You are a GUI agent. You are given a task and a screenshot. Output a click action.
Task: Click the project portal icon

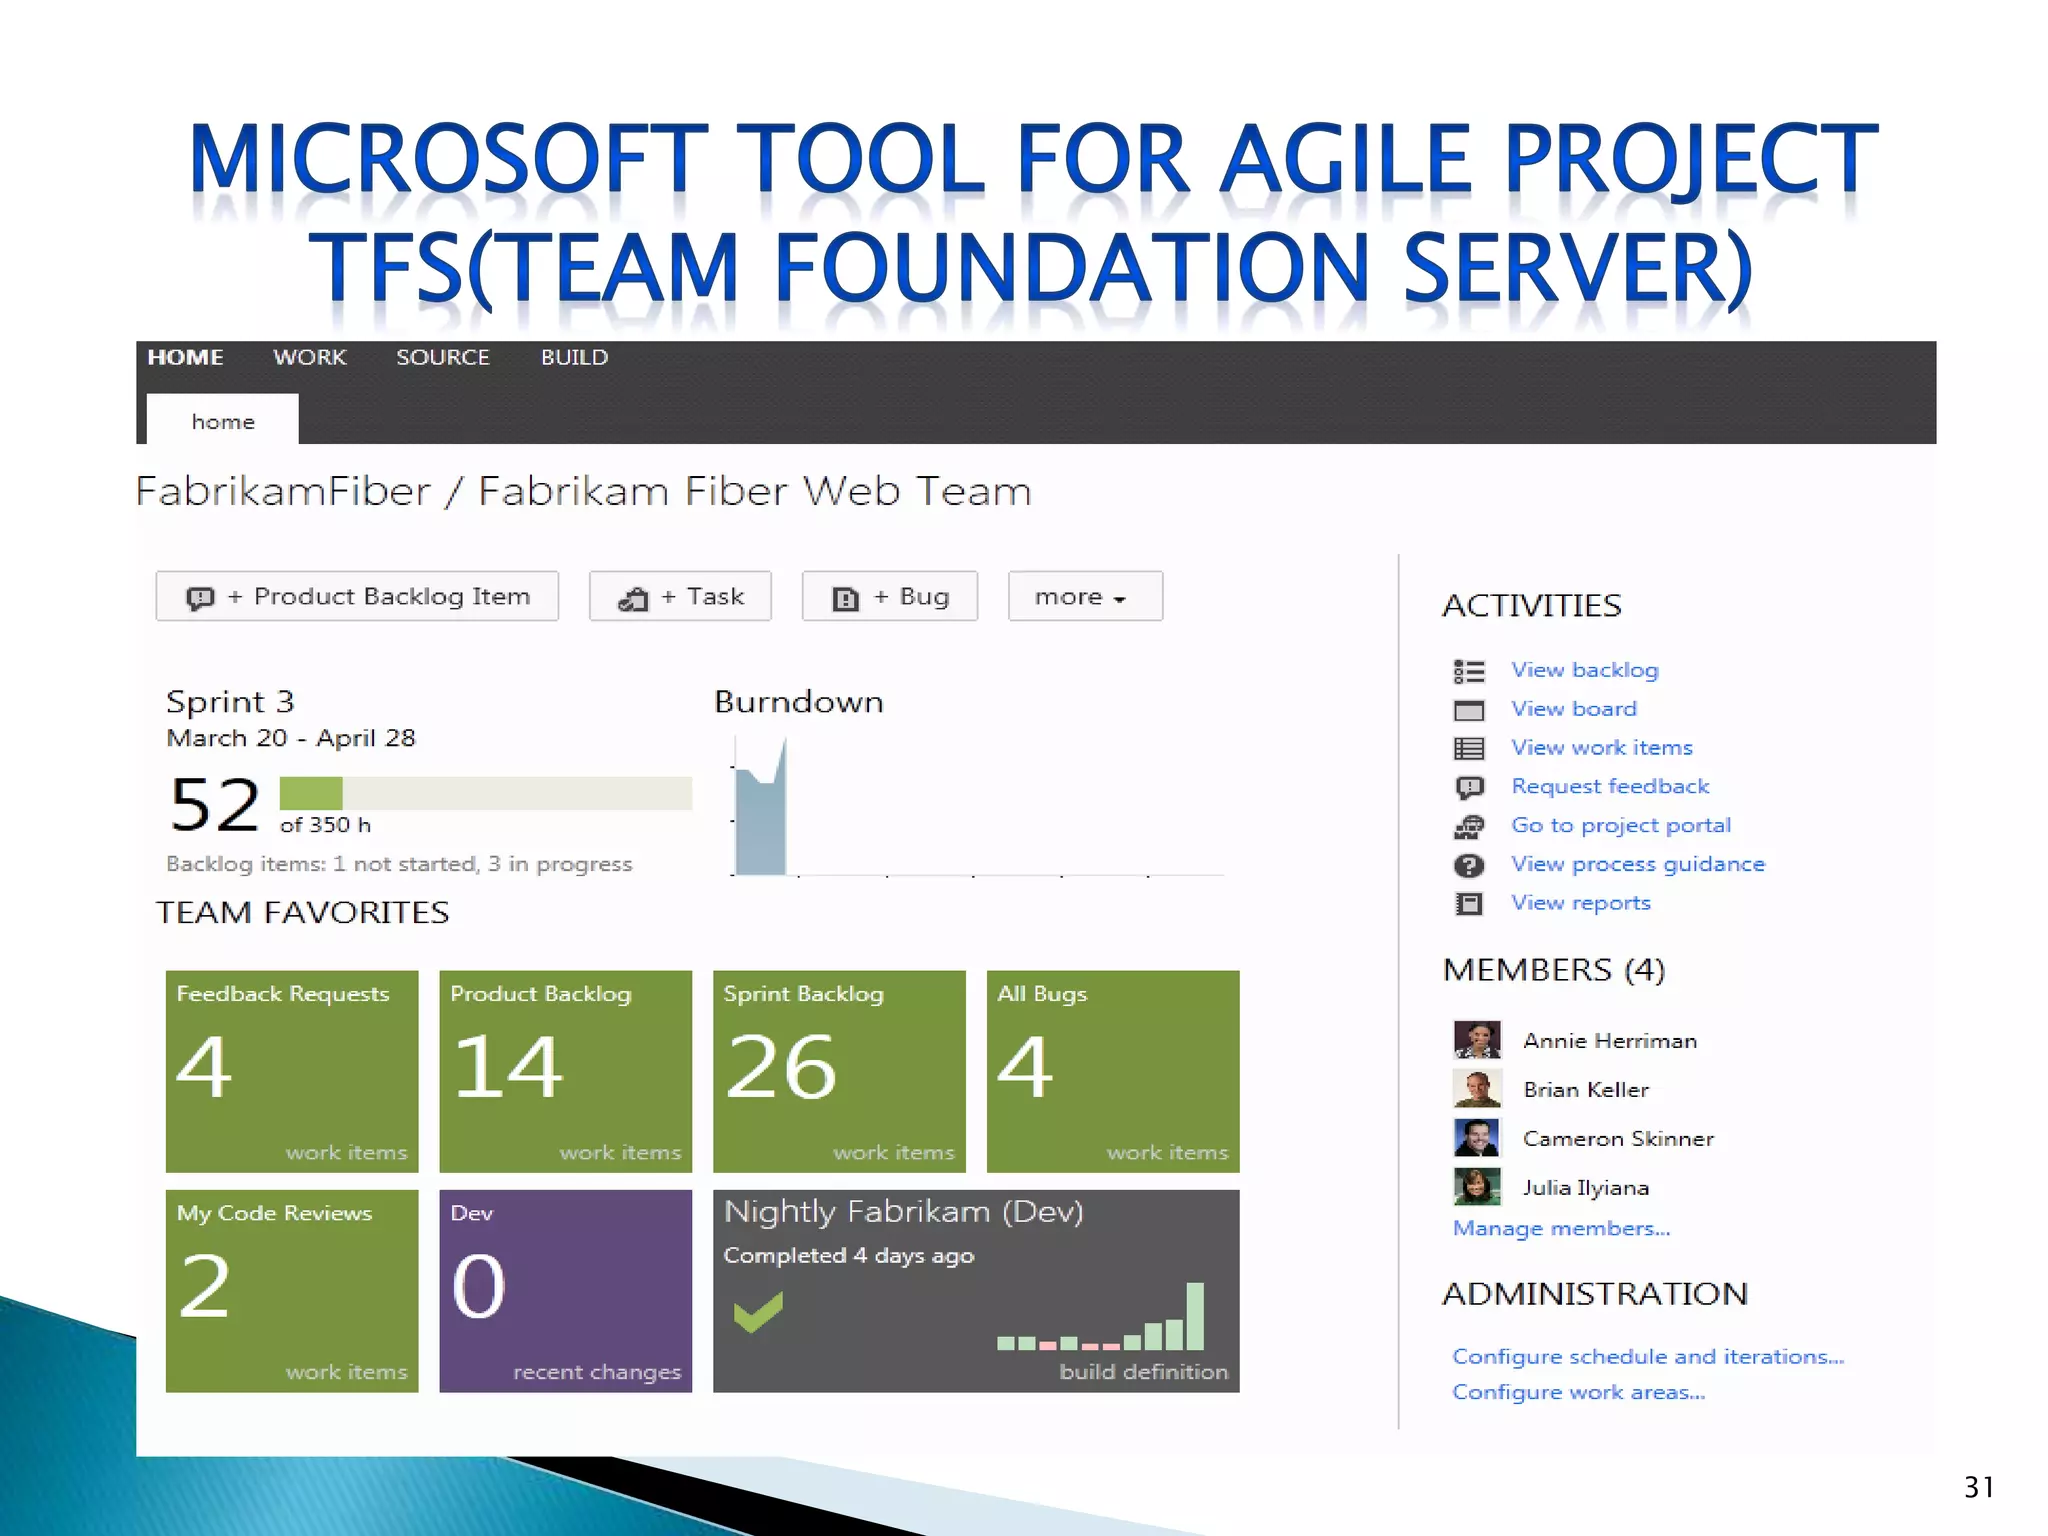1468,826
